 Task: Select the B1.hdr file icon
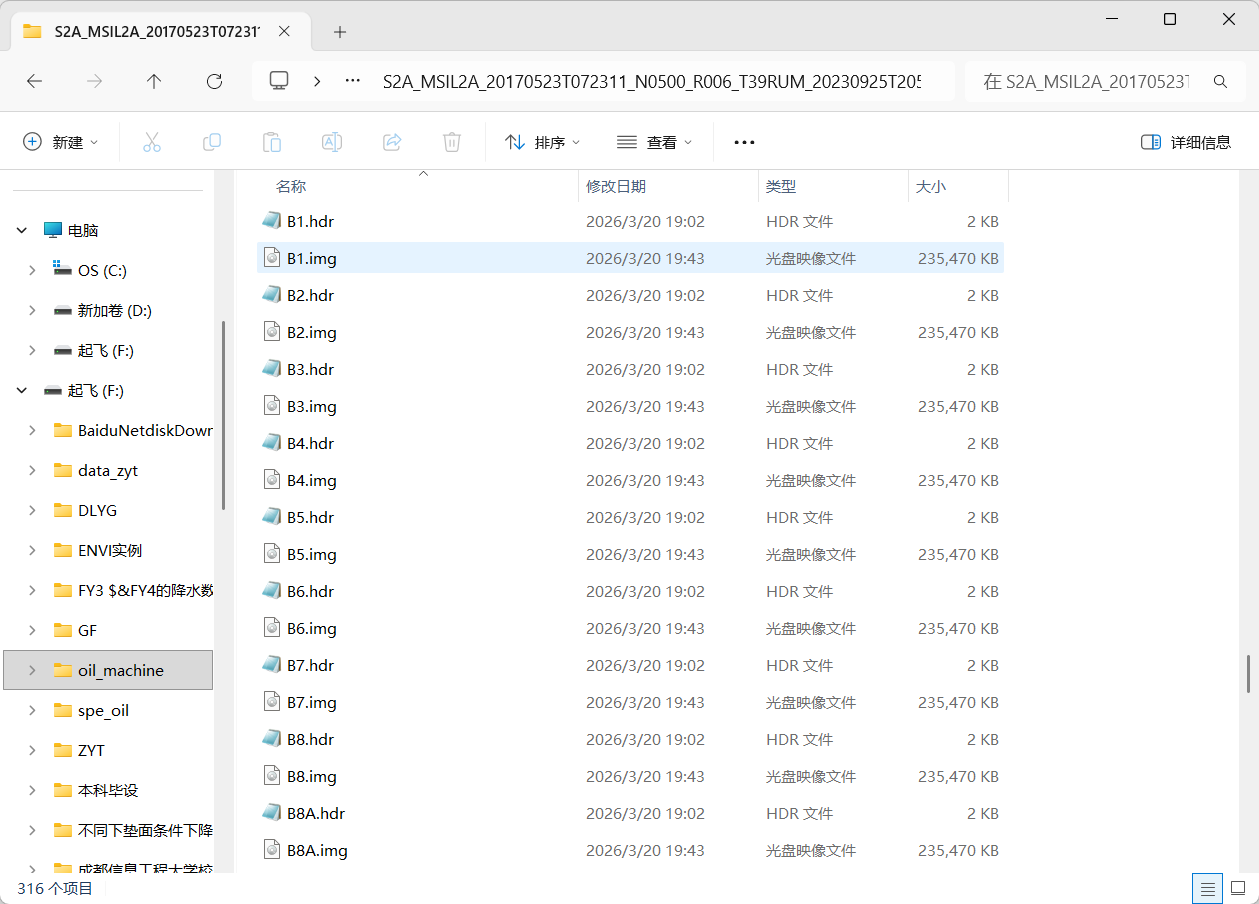271,221
